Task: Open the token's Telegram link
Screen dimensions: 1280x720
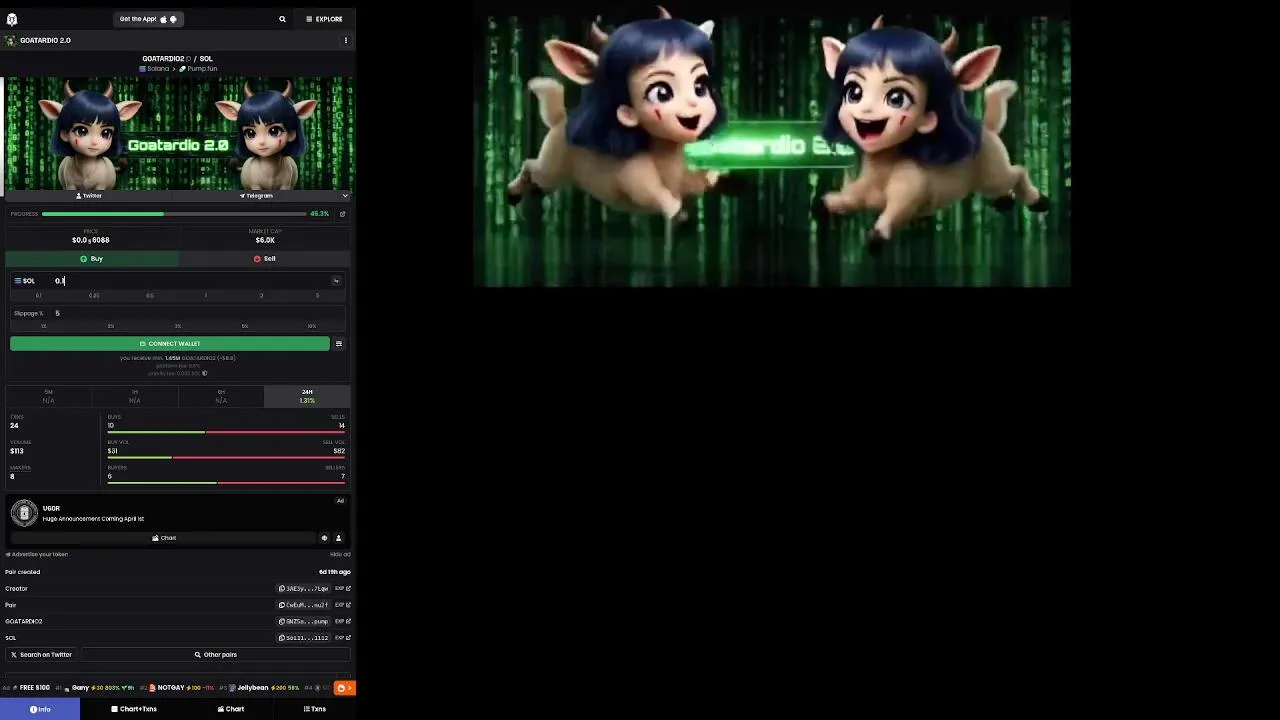Action: (x=256, y=196)
